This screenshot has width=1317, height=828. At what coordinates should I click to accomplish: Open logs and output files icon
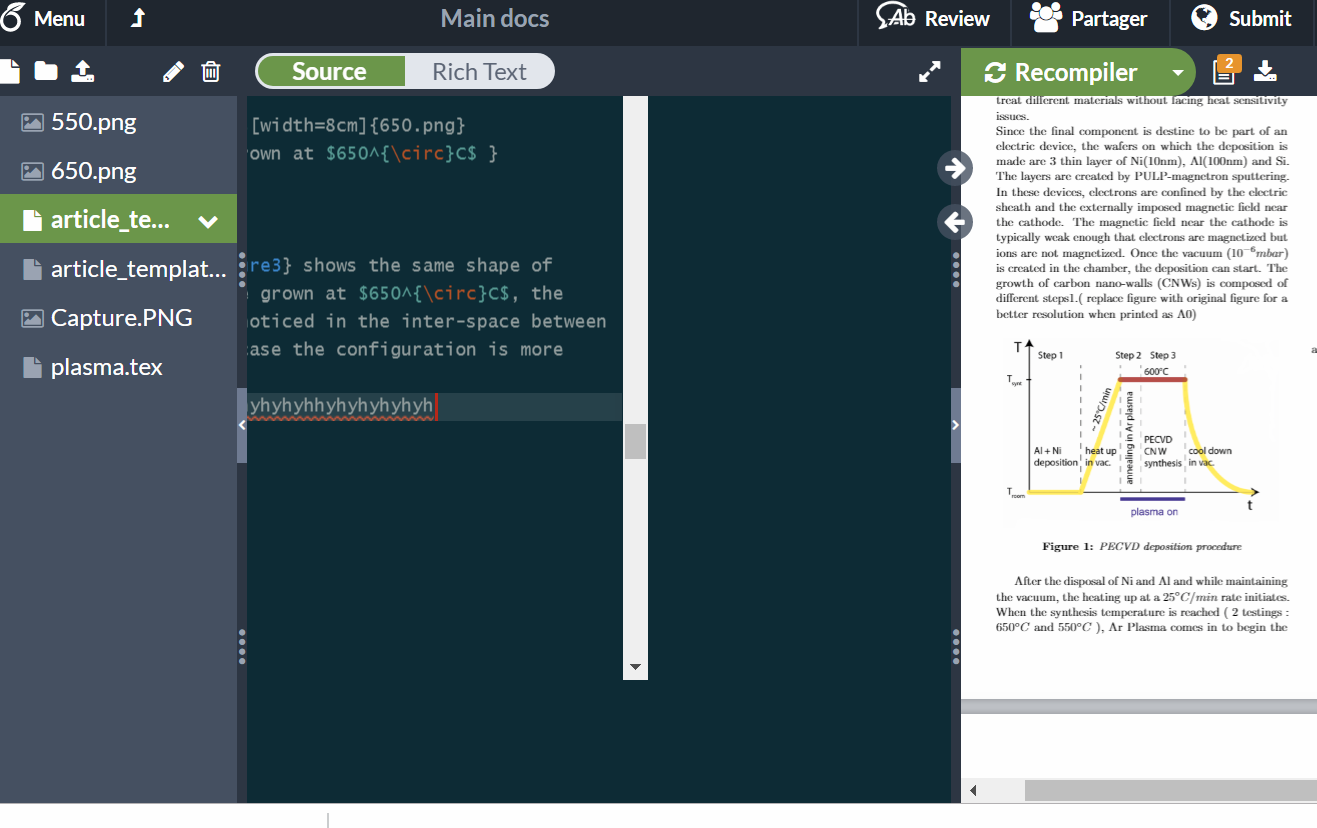tap(1225, 69)
